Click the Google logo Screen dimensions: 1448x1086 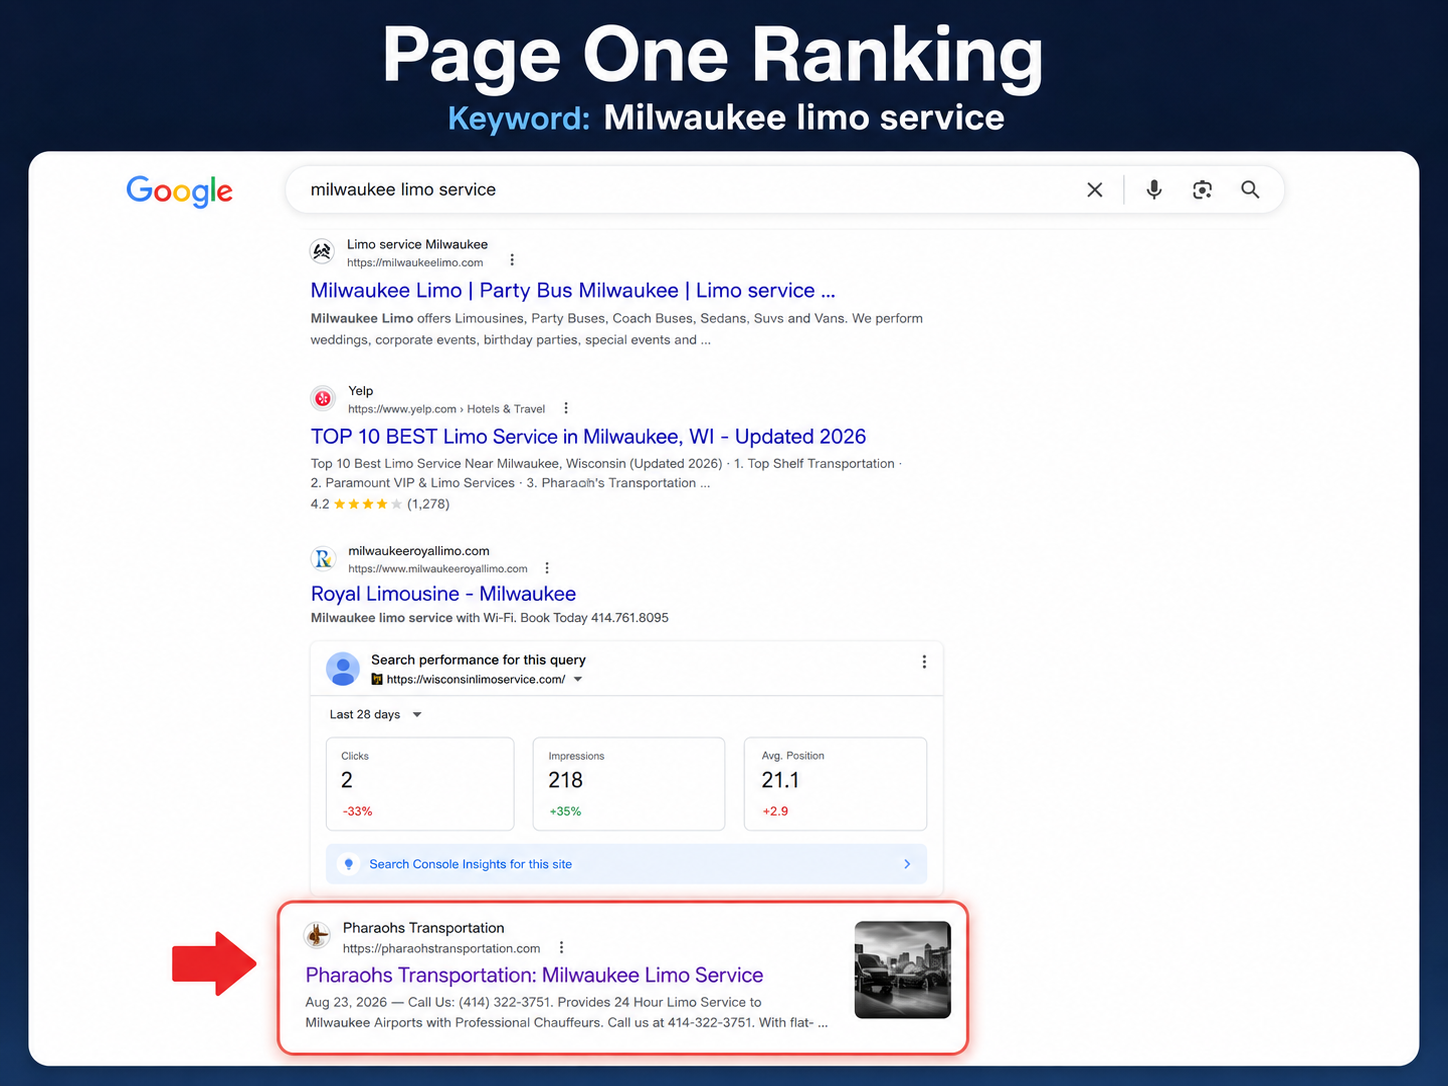pos(179,190)
